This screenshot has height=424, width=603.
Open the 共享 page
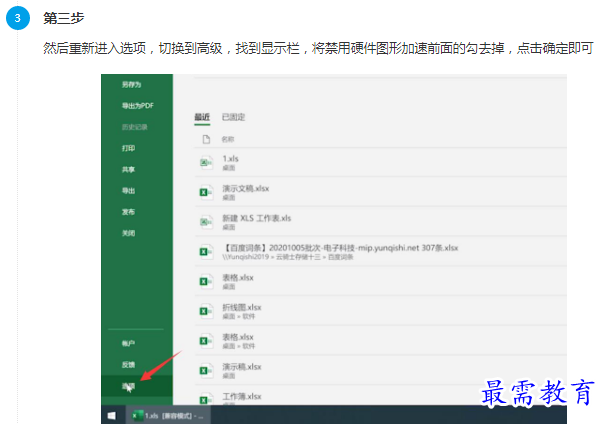coord(128,170)
